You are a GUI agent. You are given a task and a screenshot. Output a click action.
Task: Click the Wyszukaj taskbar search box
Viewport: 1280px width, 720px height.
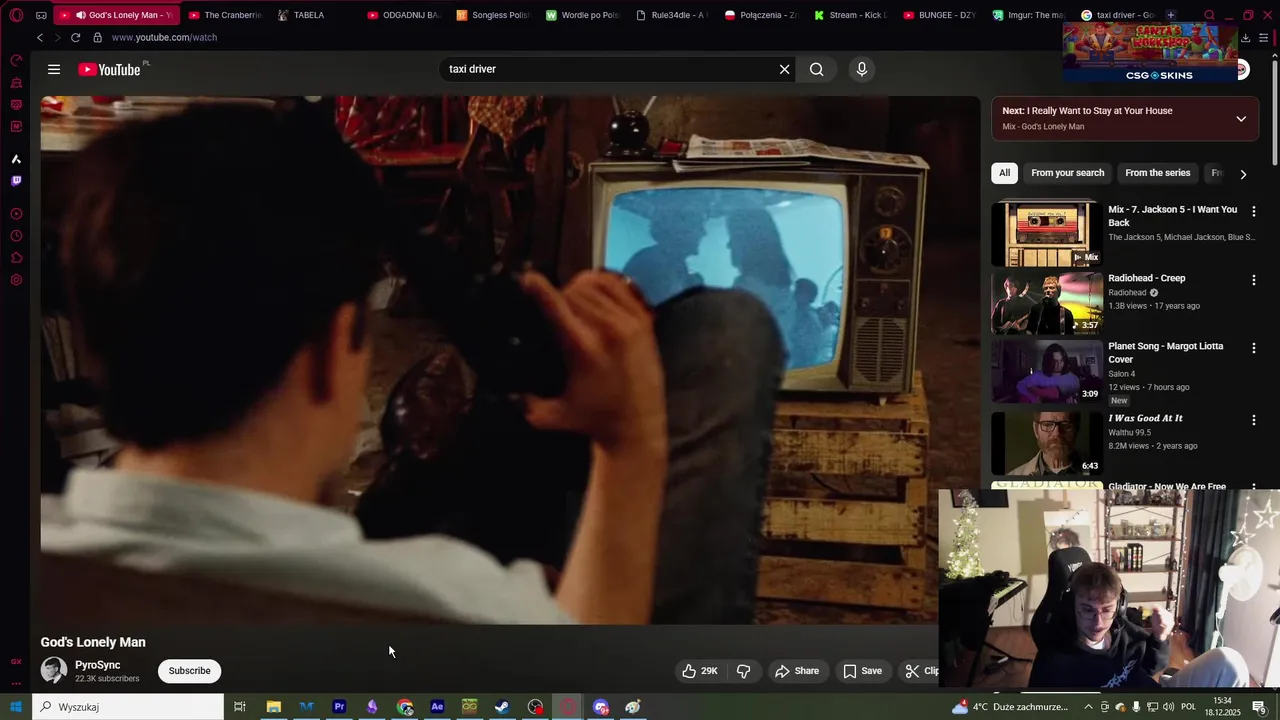click(128, 707)
